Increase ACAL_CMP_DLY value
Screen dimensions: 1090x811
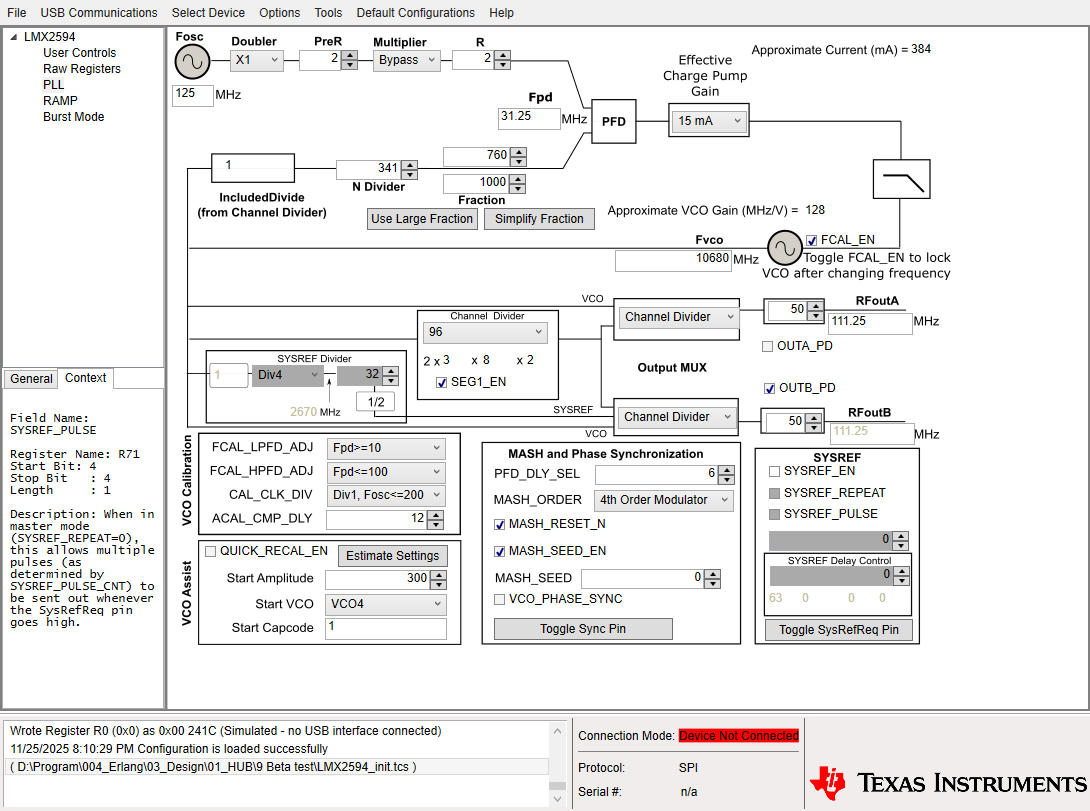coord(435,515)
